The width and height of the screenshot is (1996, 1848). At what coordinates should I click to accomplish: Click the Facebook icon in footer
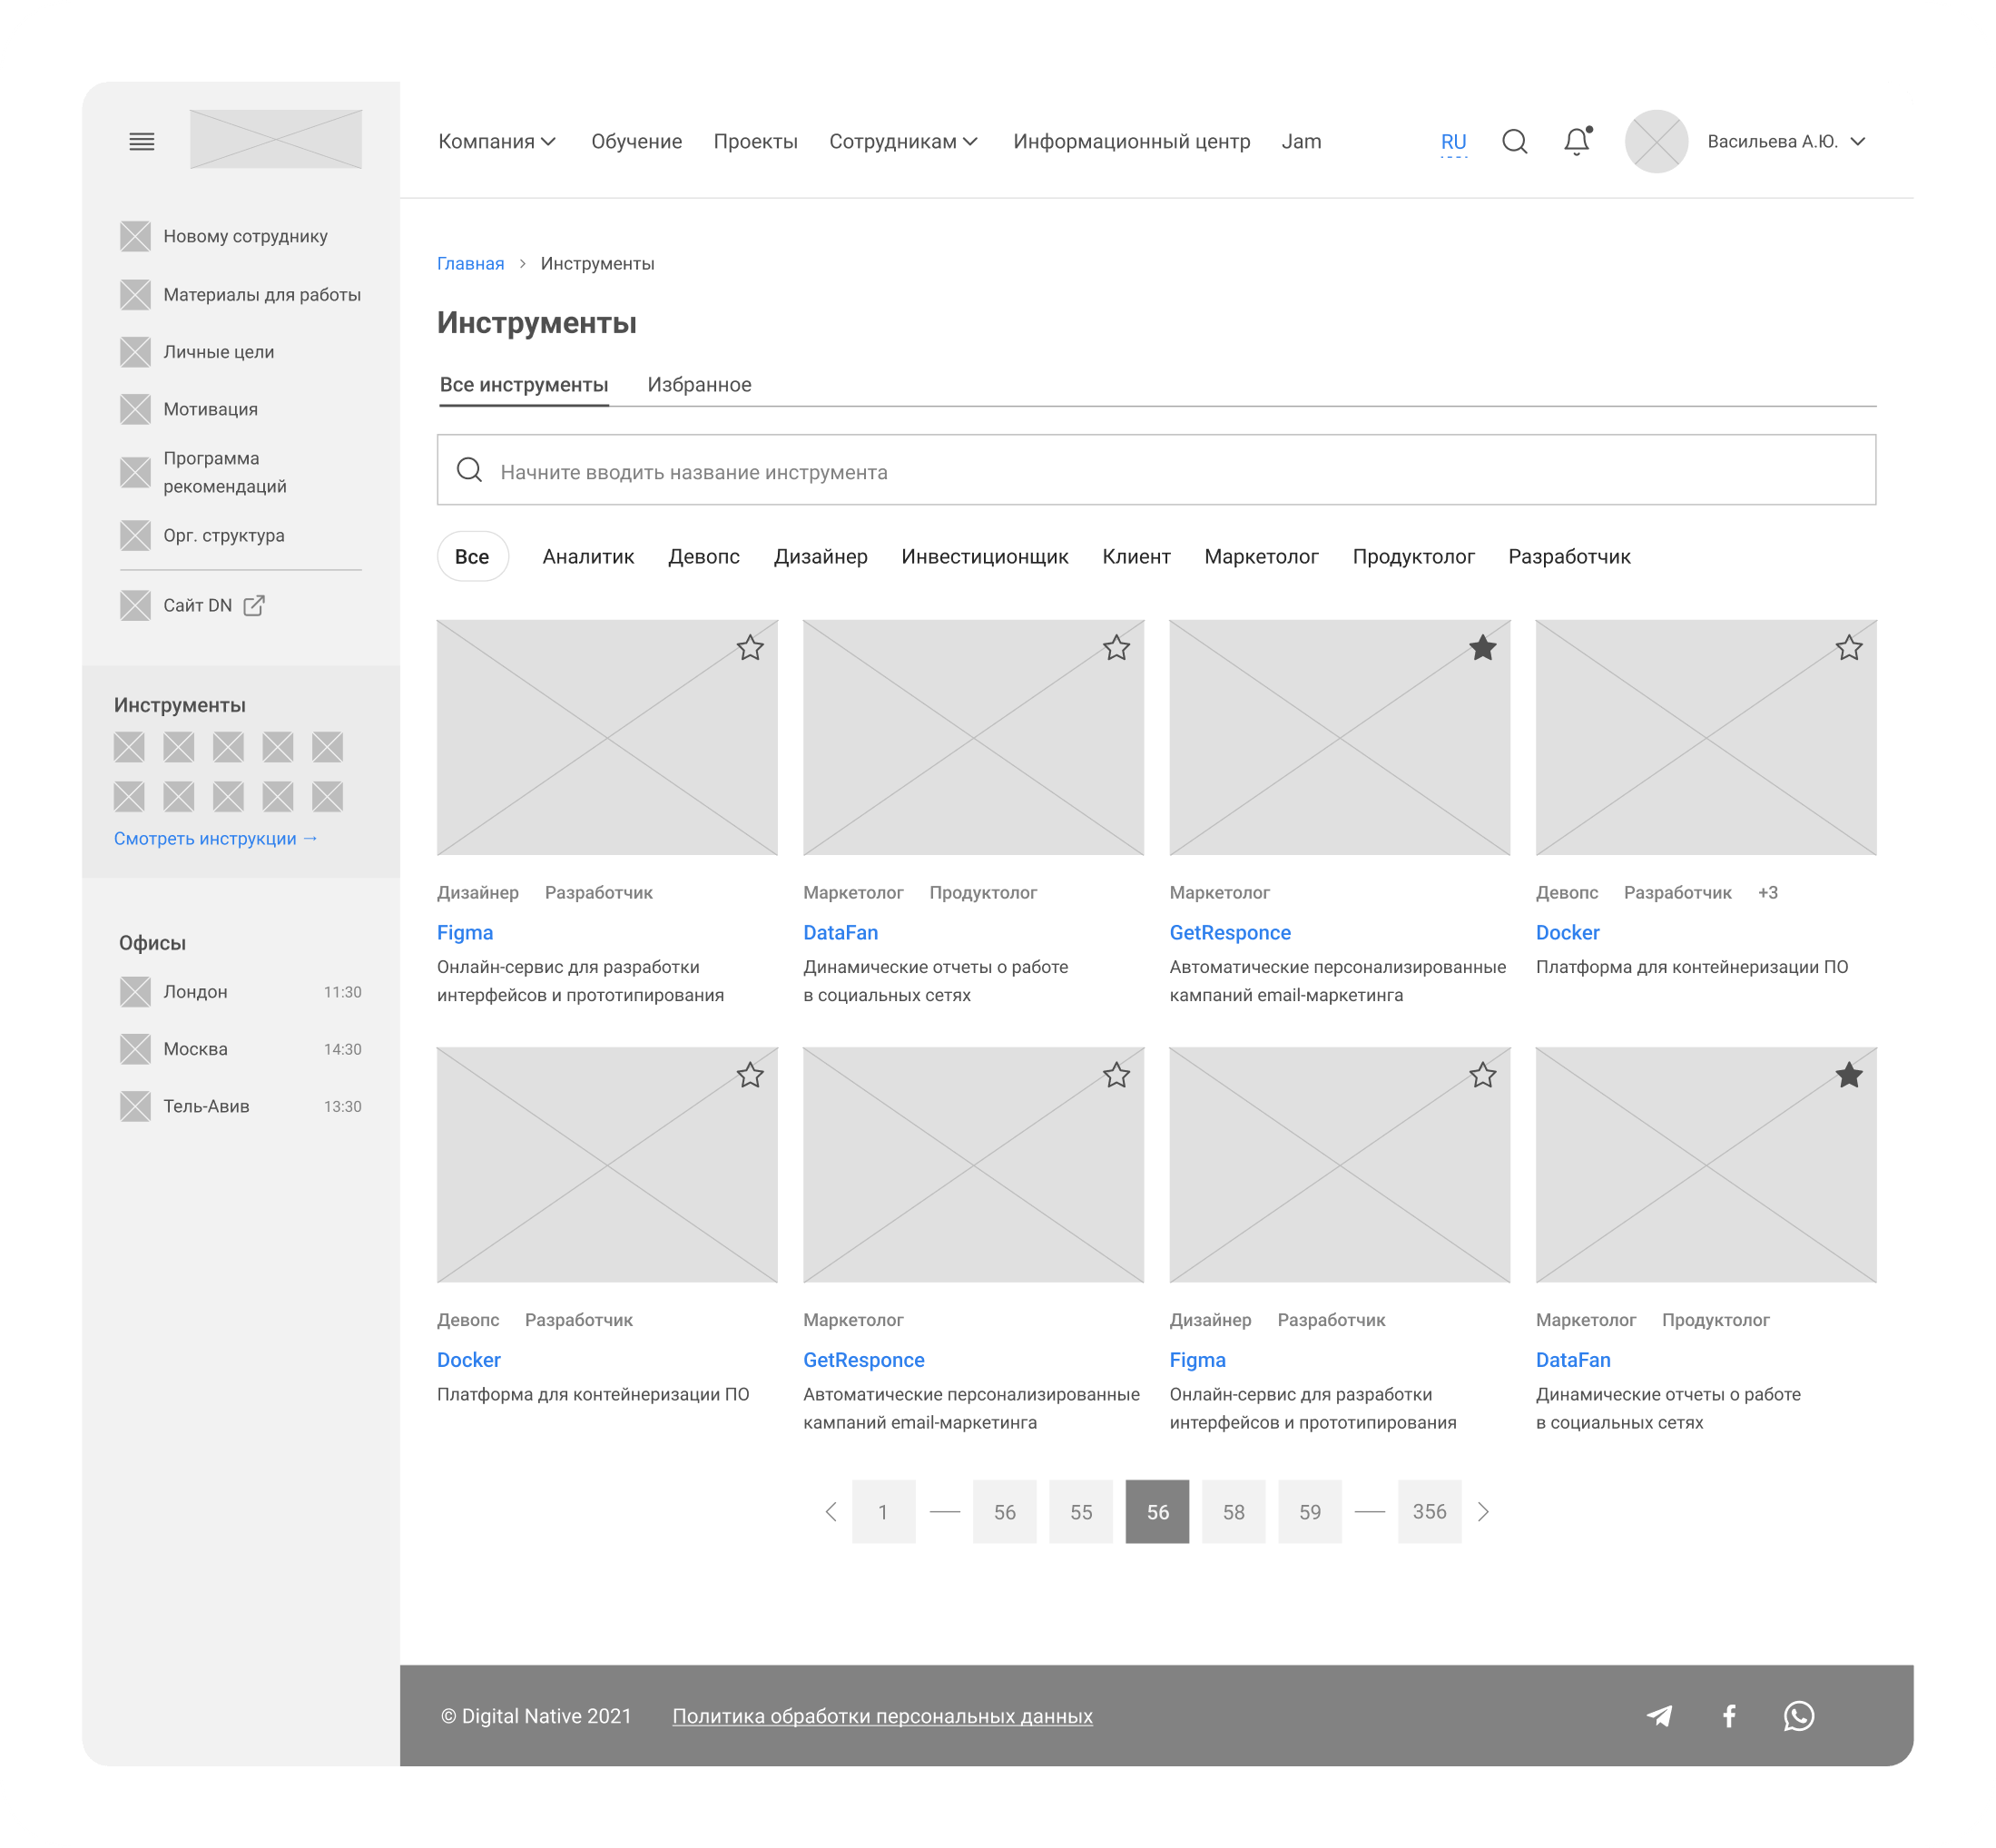(1729, 1716)
